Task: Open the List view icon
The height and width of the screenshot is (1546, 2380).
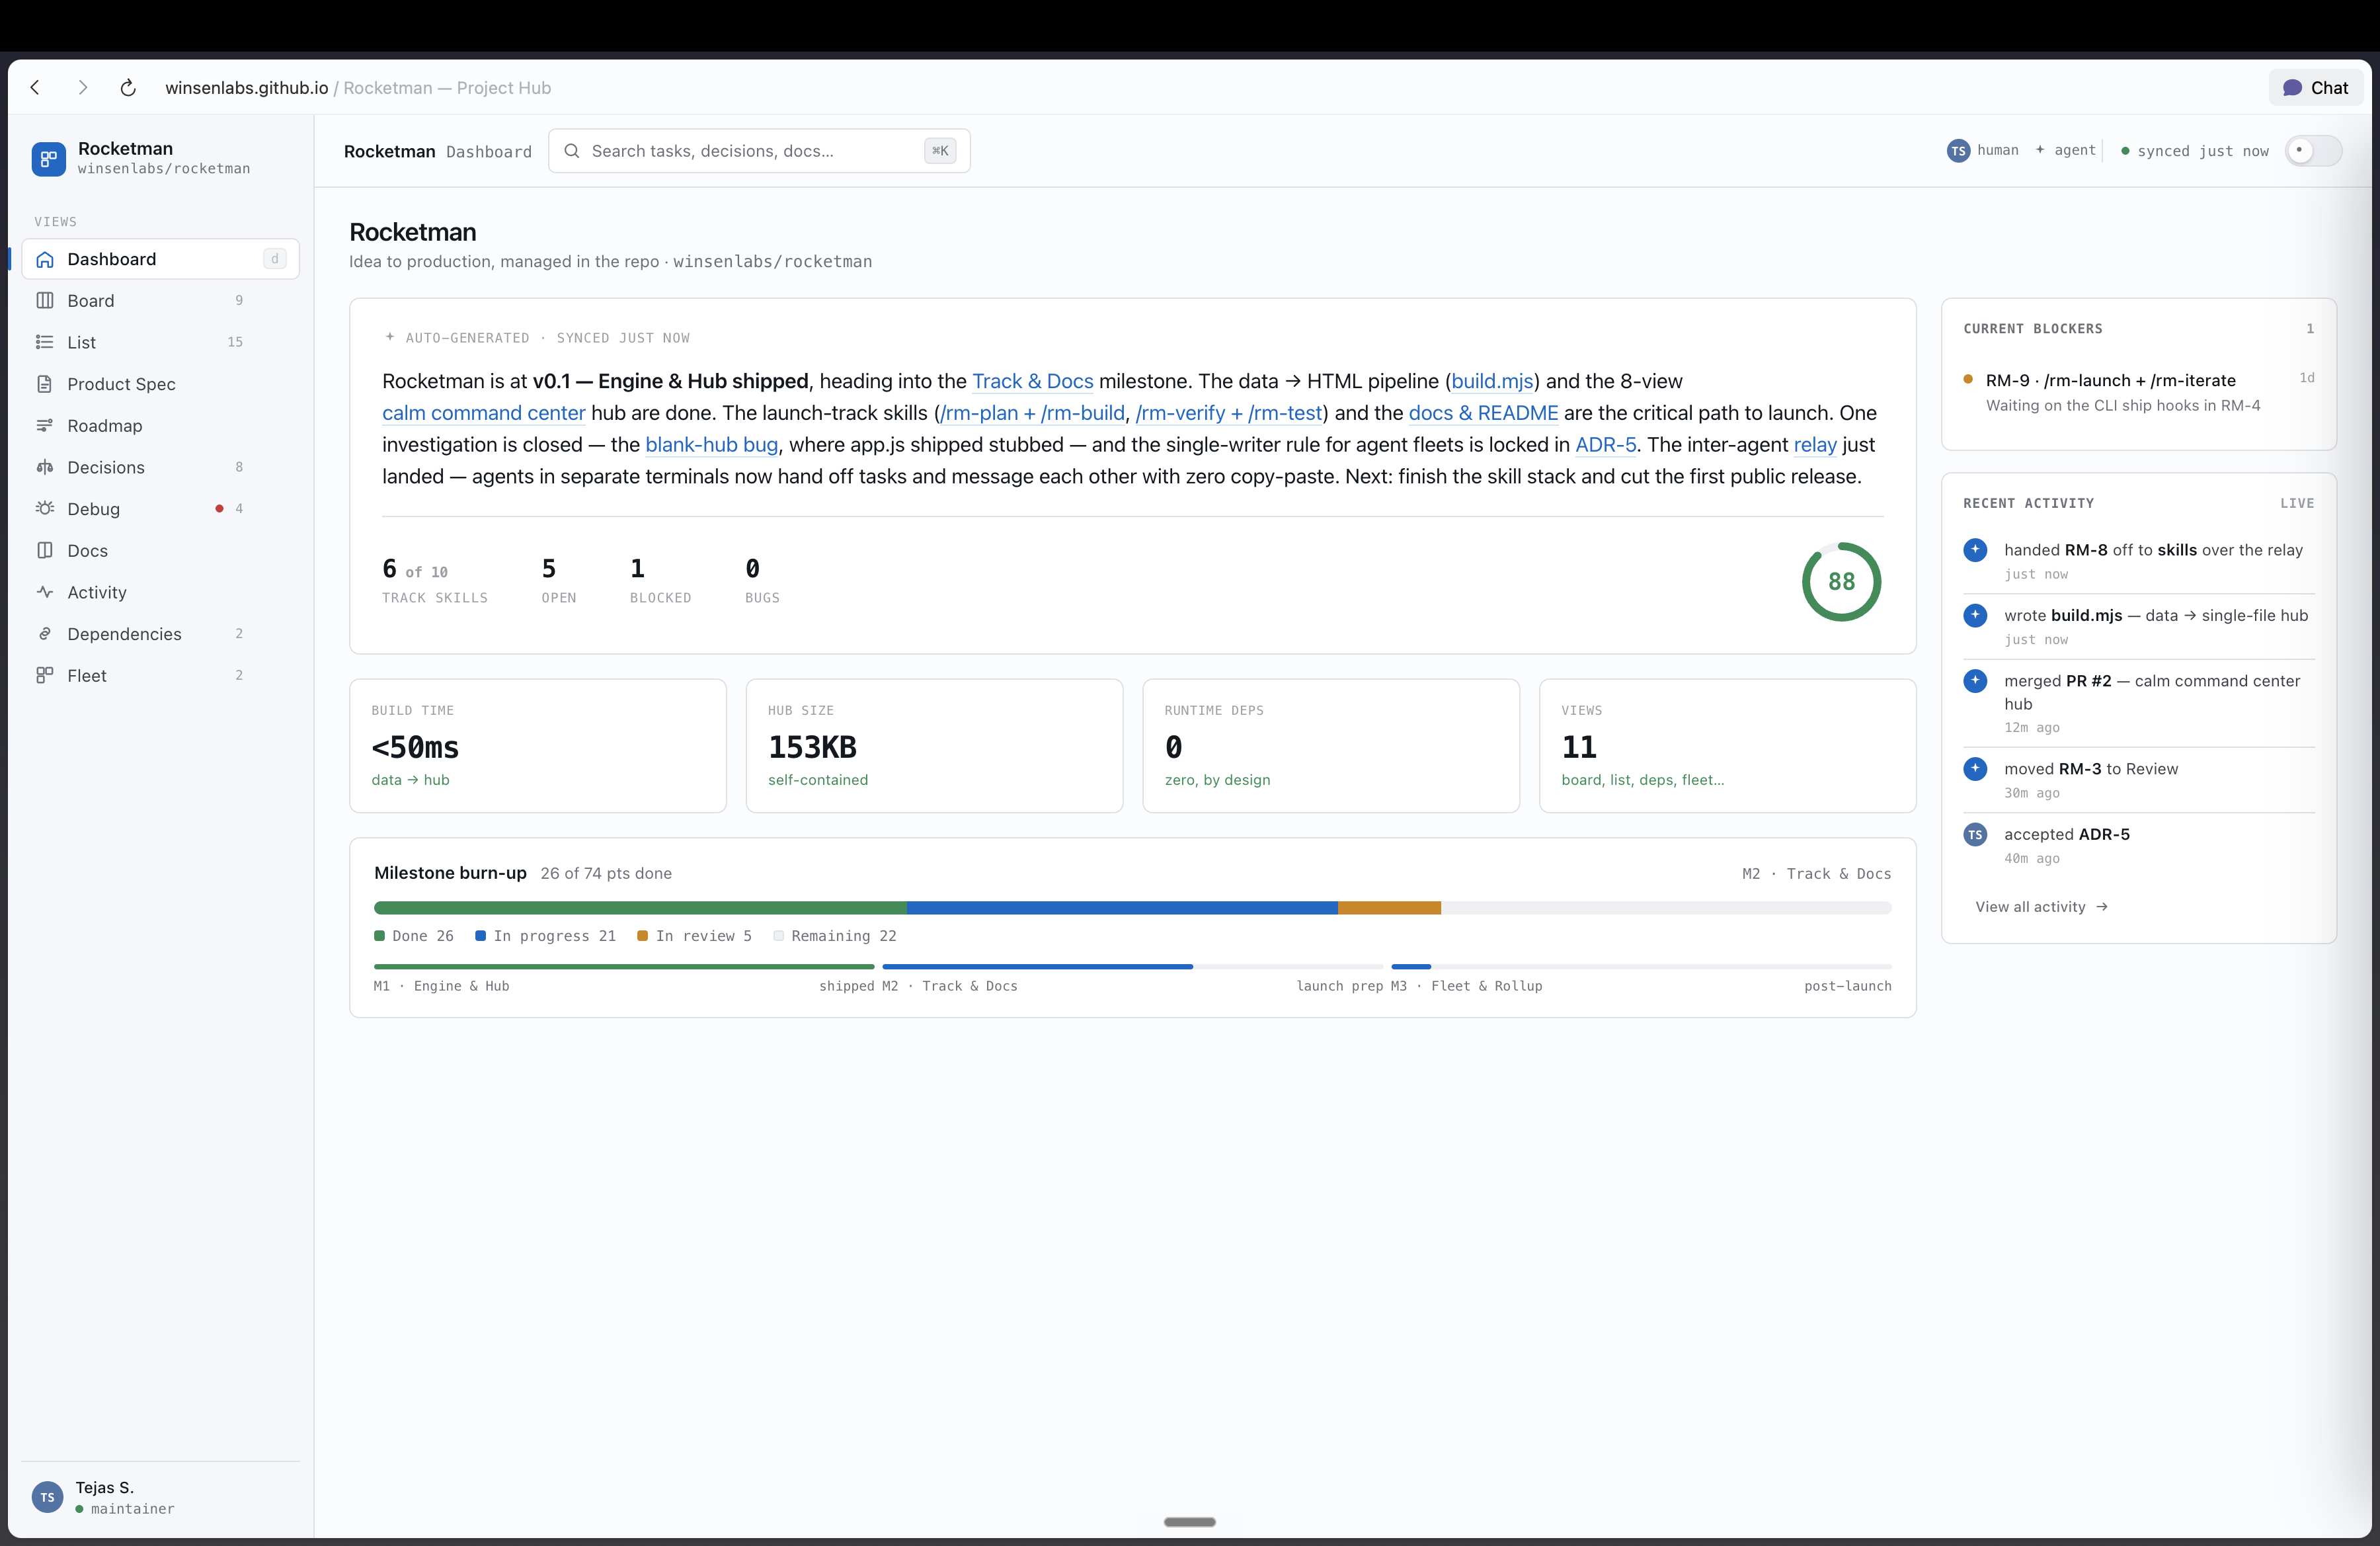Action: (x=45, y=342)
